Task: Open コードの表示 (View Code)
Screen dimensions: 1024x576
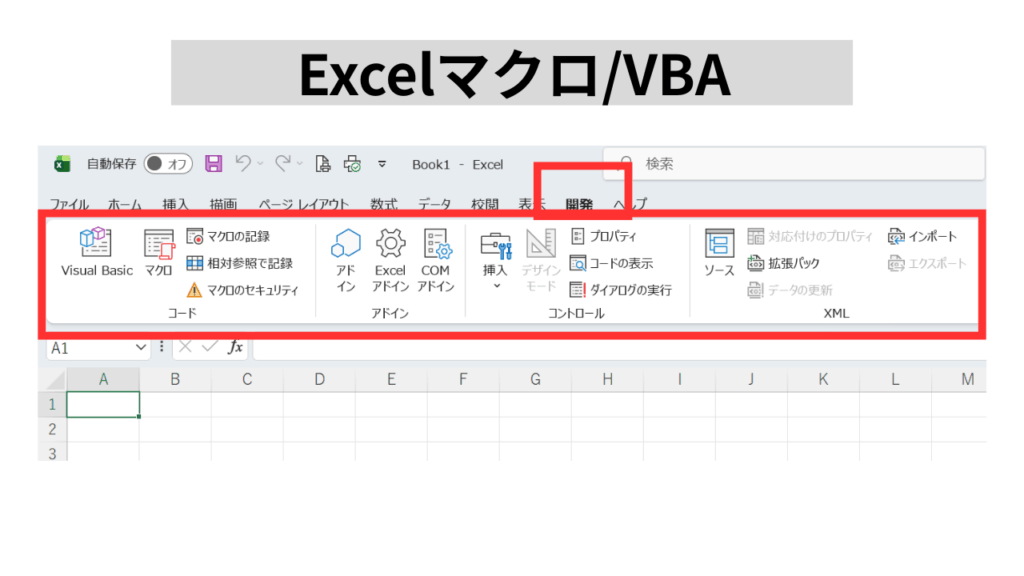Action: [611, 263]
